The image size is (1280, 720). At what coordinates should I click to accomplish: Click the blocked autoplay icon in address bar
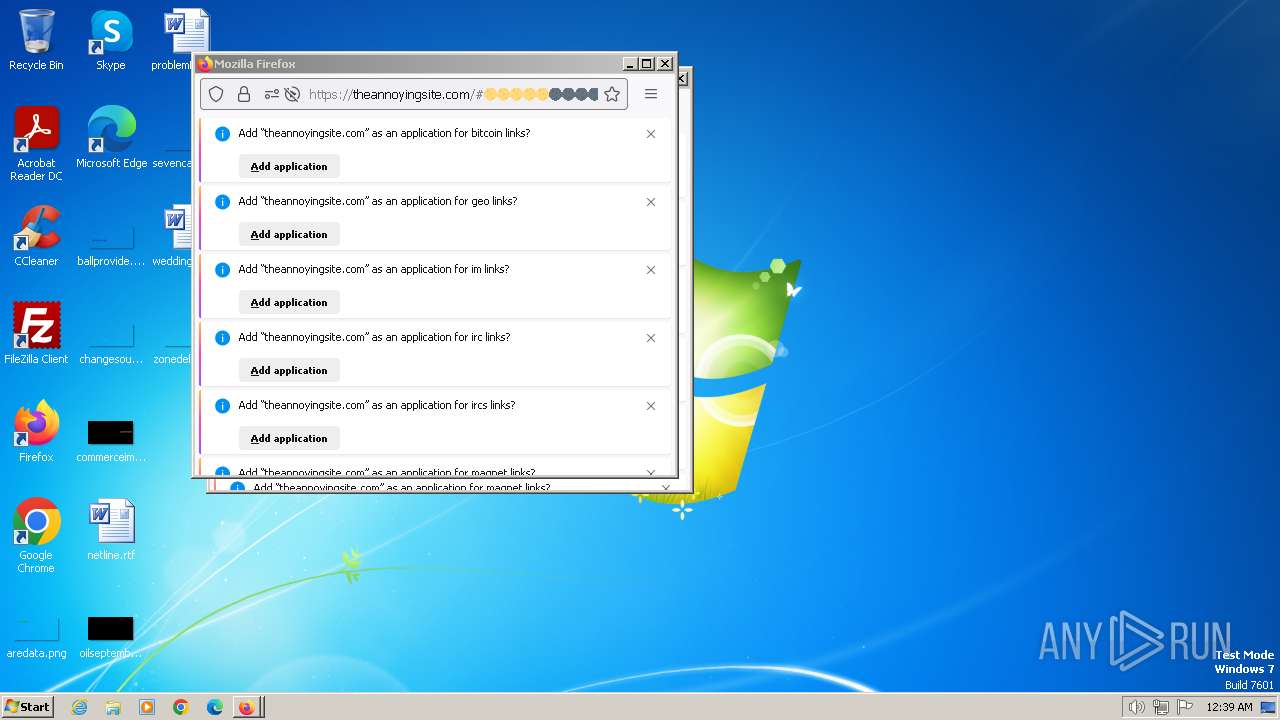(x=292, y=94)
